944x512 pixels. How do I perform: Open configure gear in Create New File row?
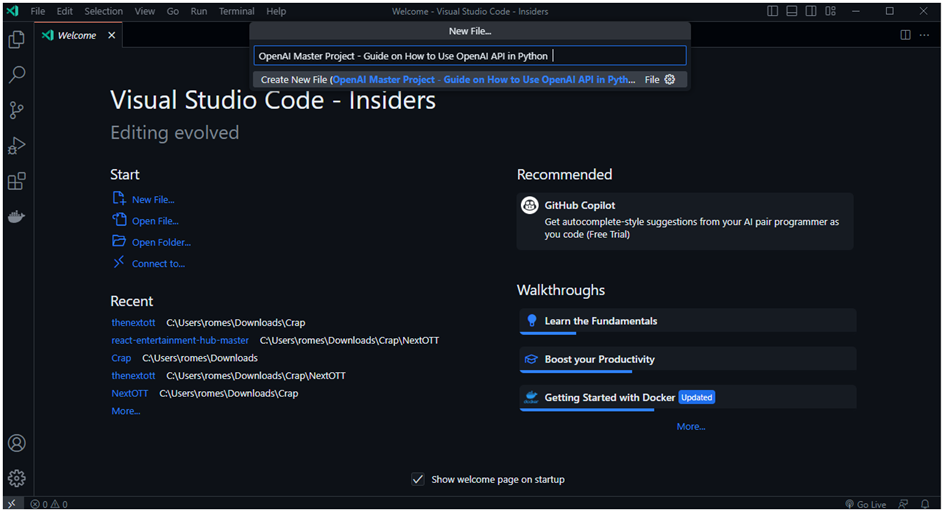(x=669, y=80)
